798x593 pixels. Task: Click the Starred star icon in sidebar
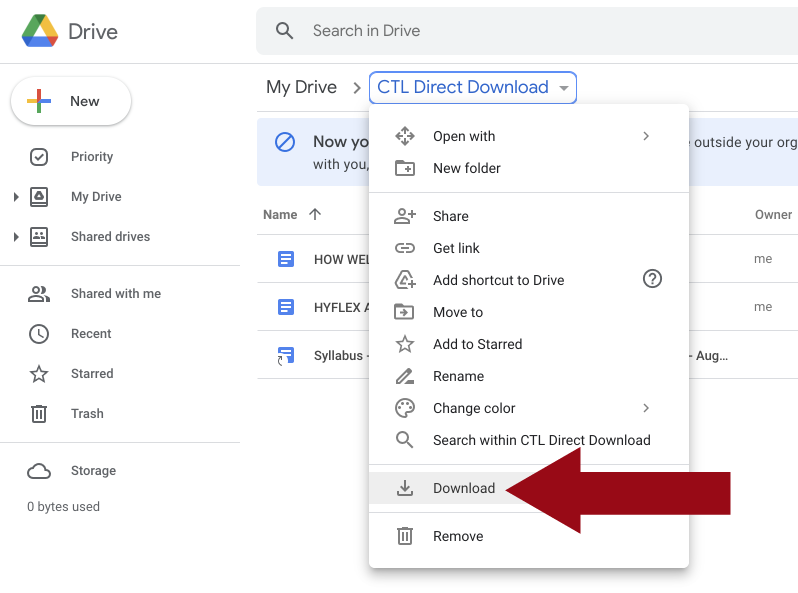pos(39,374)
